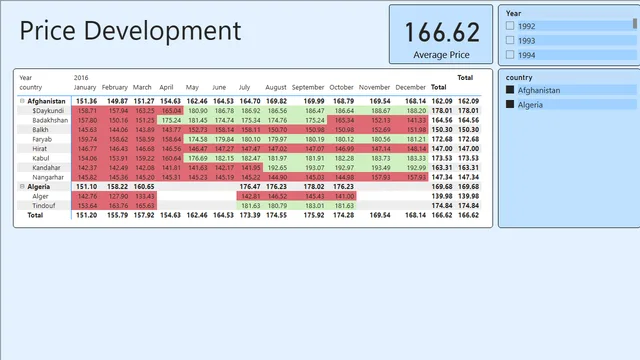Image resolution: width=640 pixels, height=360 pixels.
Task: Collapse the Afghanistan row group
Action: pos(22,101)
